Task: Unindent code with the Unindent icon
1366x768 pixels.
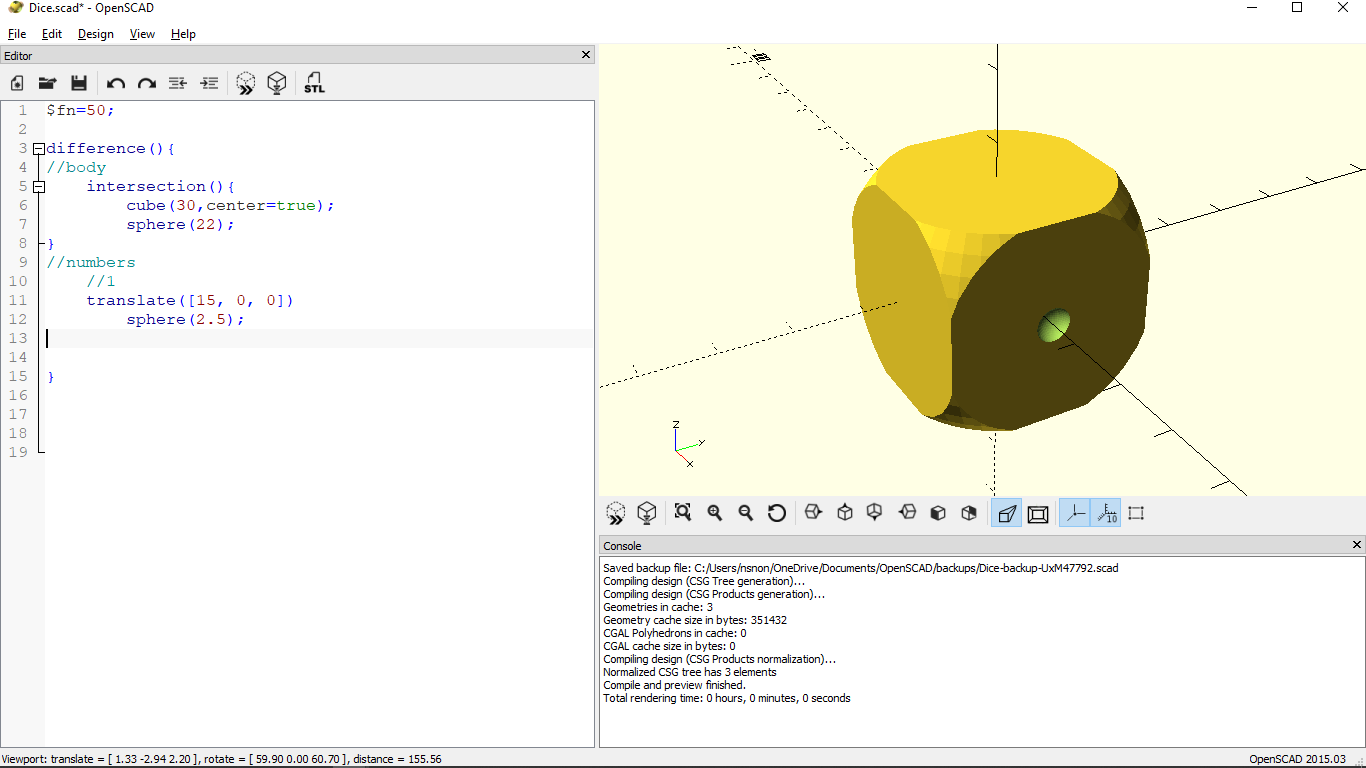Action: click(x=178, y=83)
